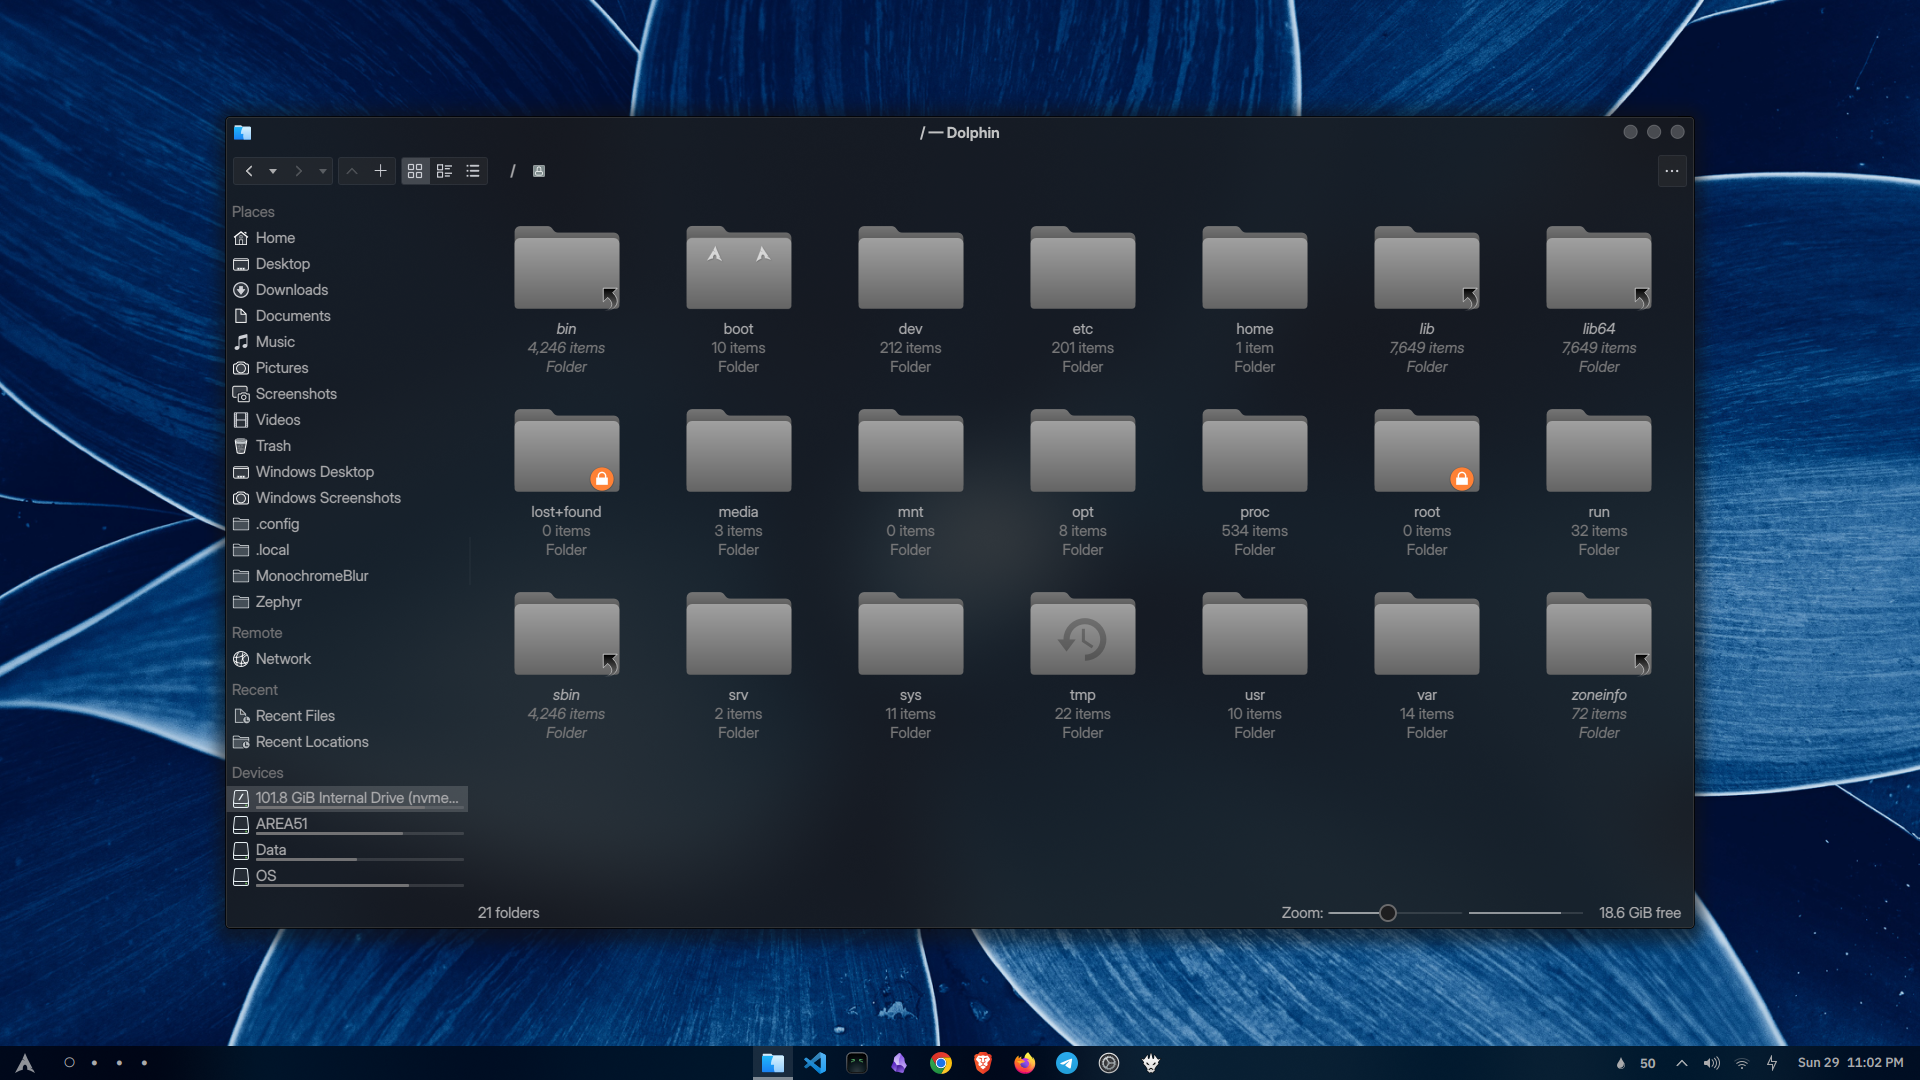Go up one directory level
The image size is (1920, 1080).
352,170
